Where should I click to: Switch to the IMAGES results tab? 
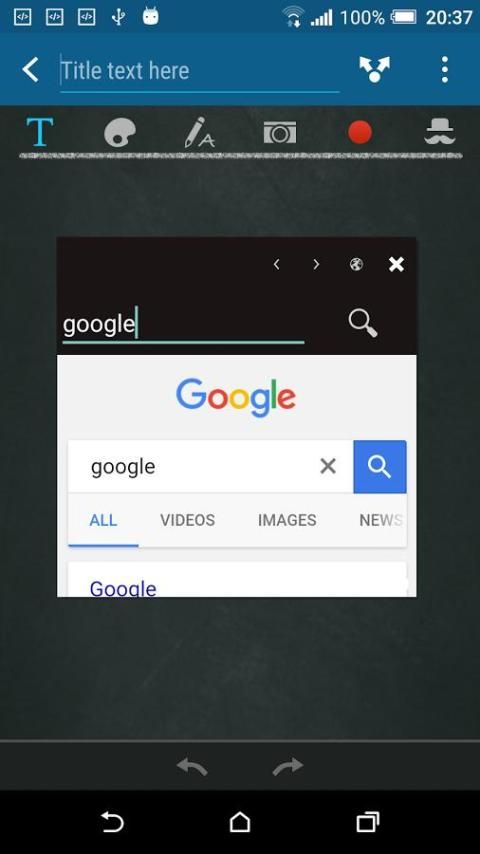(x=287, y=520)
